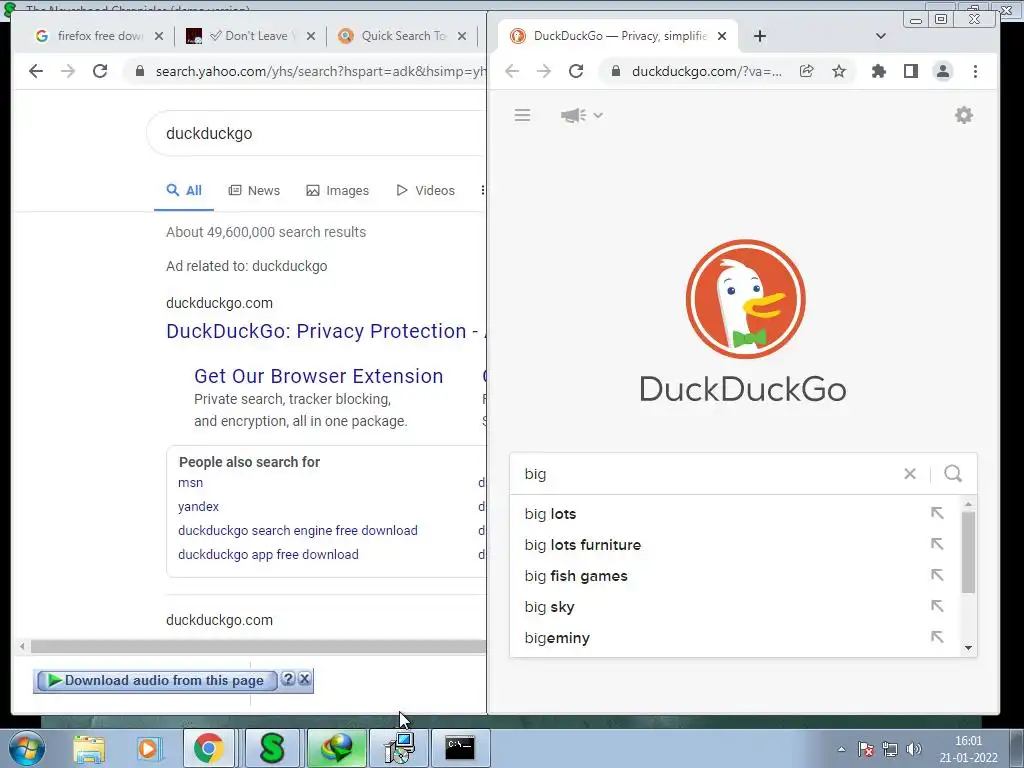
Task: Open Yahoo 'Images' results tab
Action: 338,191
